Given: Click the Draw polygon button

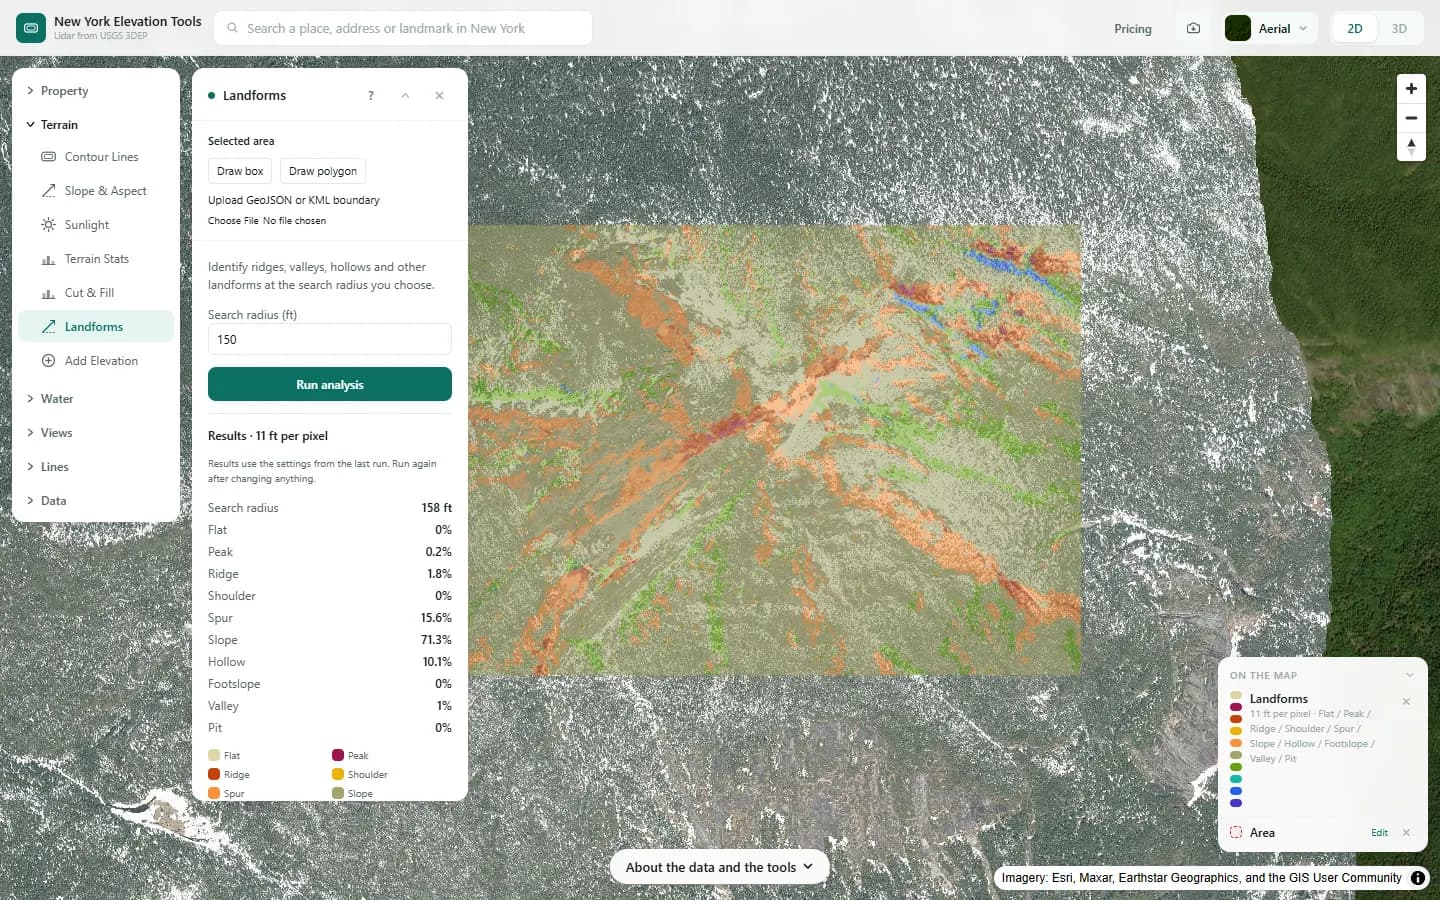Looking at the screenshot, I should 323,171.
